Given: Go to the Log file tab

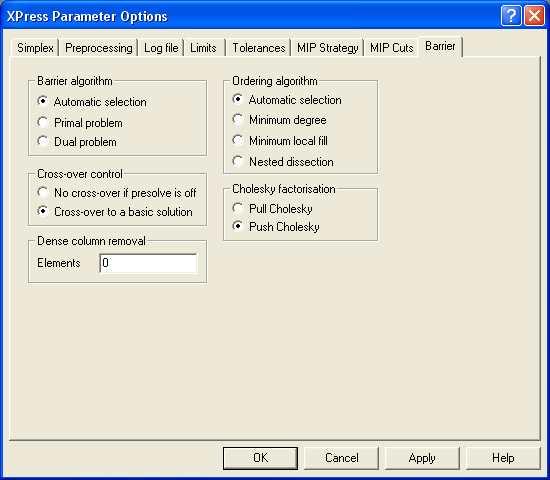Looking at the screenshot, I should [161, 48].
